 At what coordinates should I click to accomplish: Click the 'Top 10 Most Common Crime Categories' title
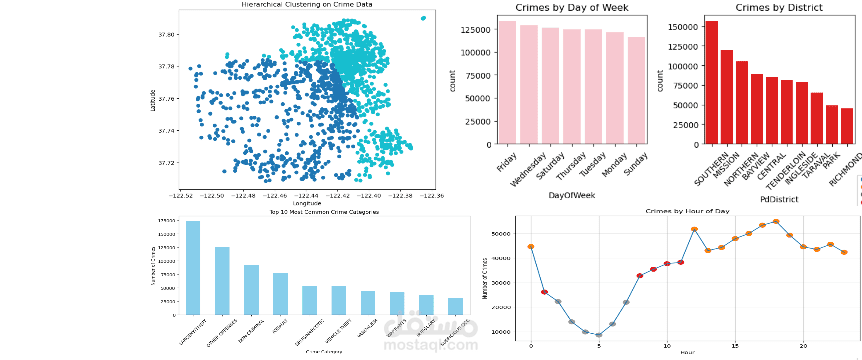point(324,212)
